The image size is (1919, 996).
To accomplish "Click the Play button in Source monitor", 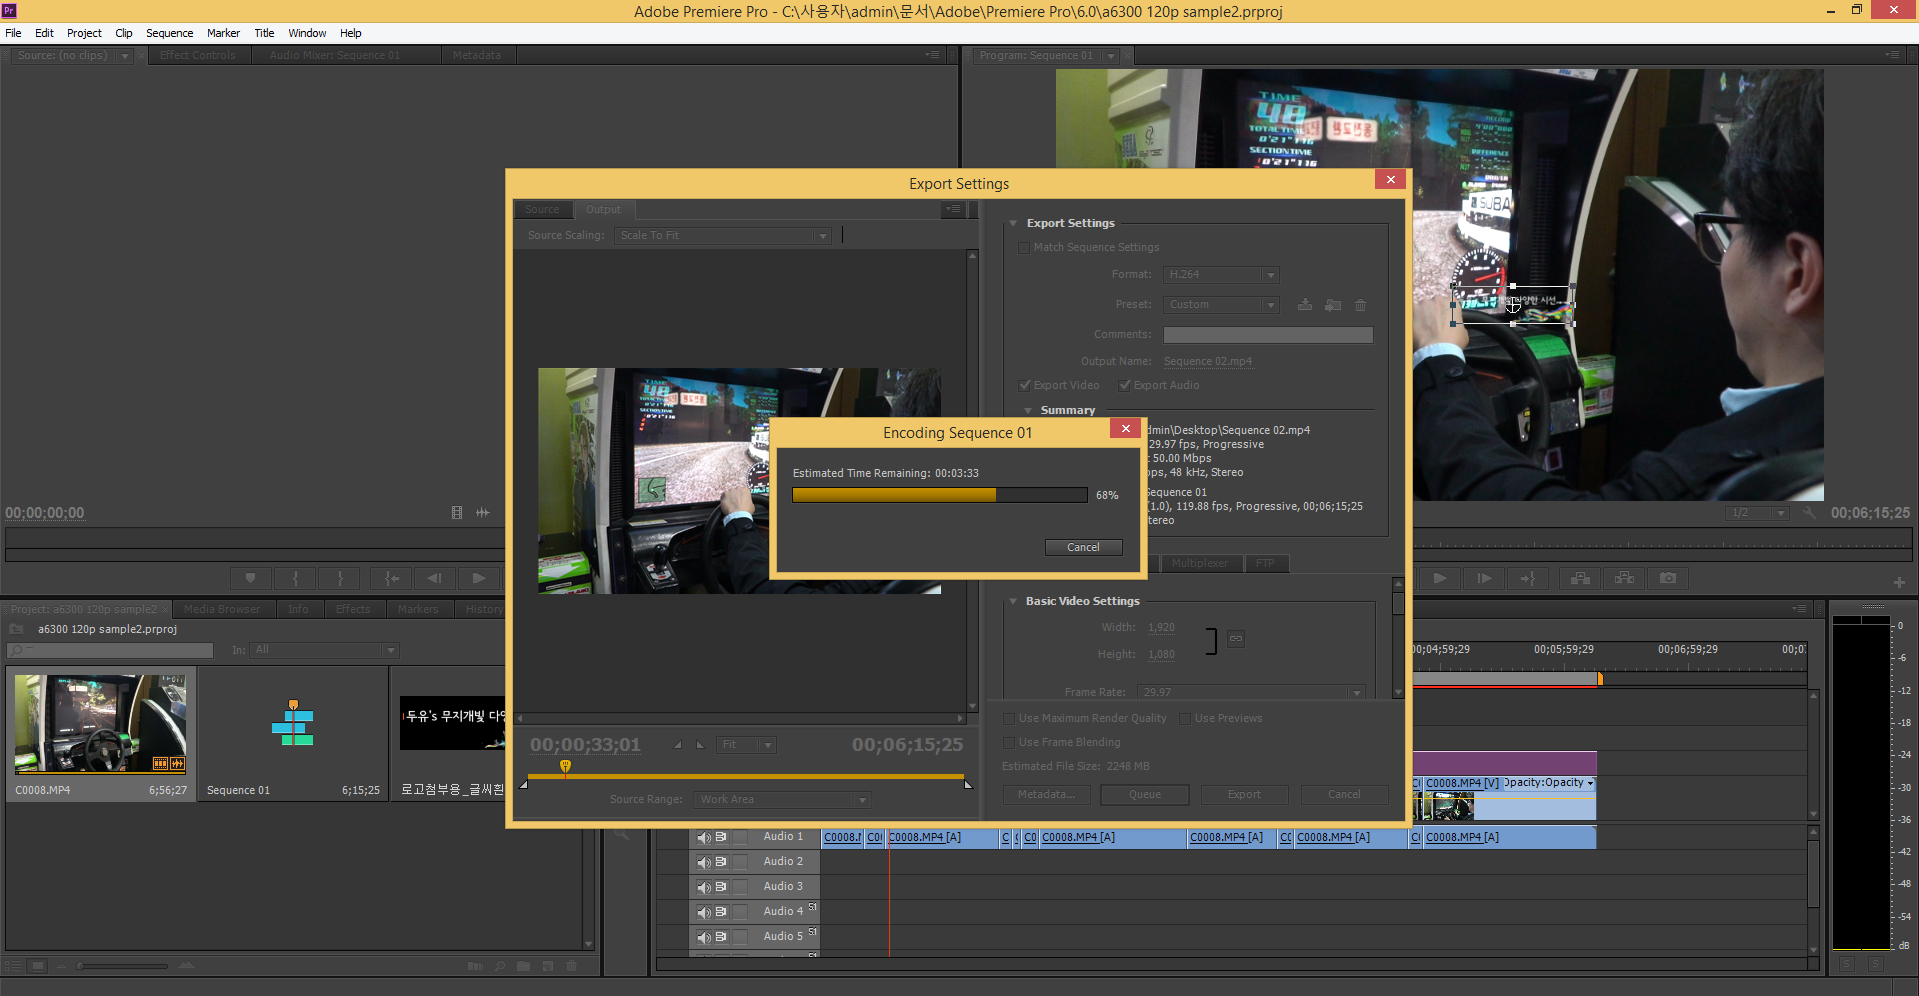I will 479,578.
